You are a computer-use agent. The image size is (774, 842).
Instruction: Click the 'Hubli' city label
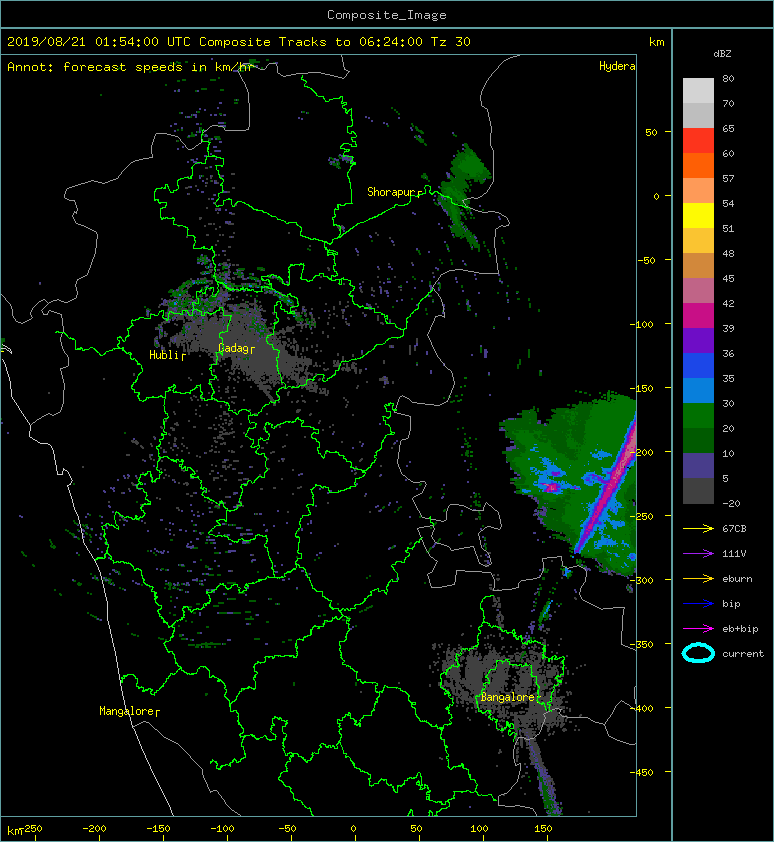[164, 354]
